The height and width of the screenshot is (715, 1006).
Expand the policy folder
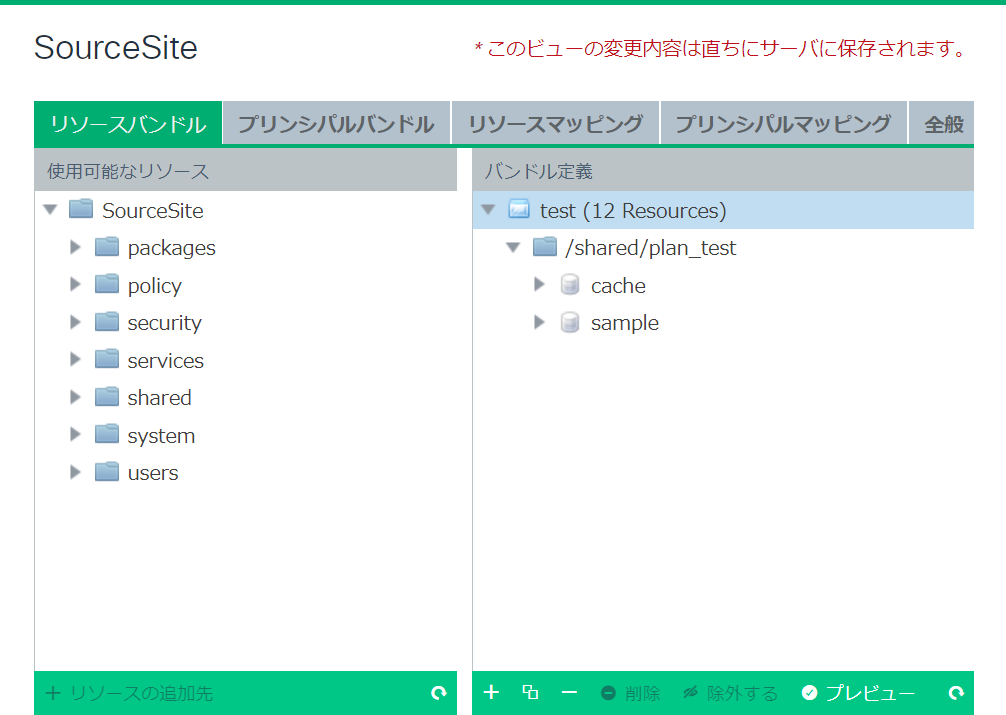(75, 284)
